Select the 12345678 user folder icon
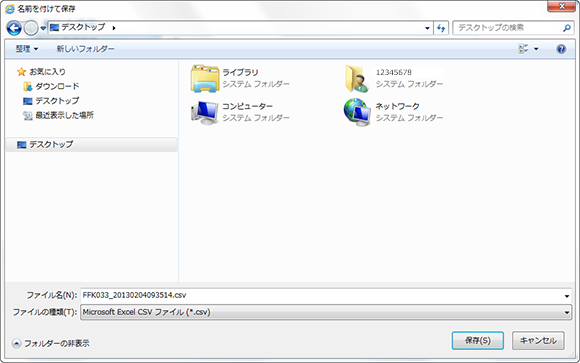This screenshot has width=580, height=363. (x=357, y=78)
